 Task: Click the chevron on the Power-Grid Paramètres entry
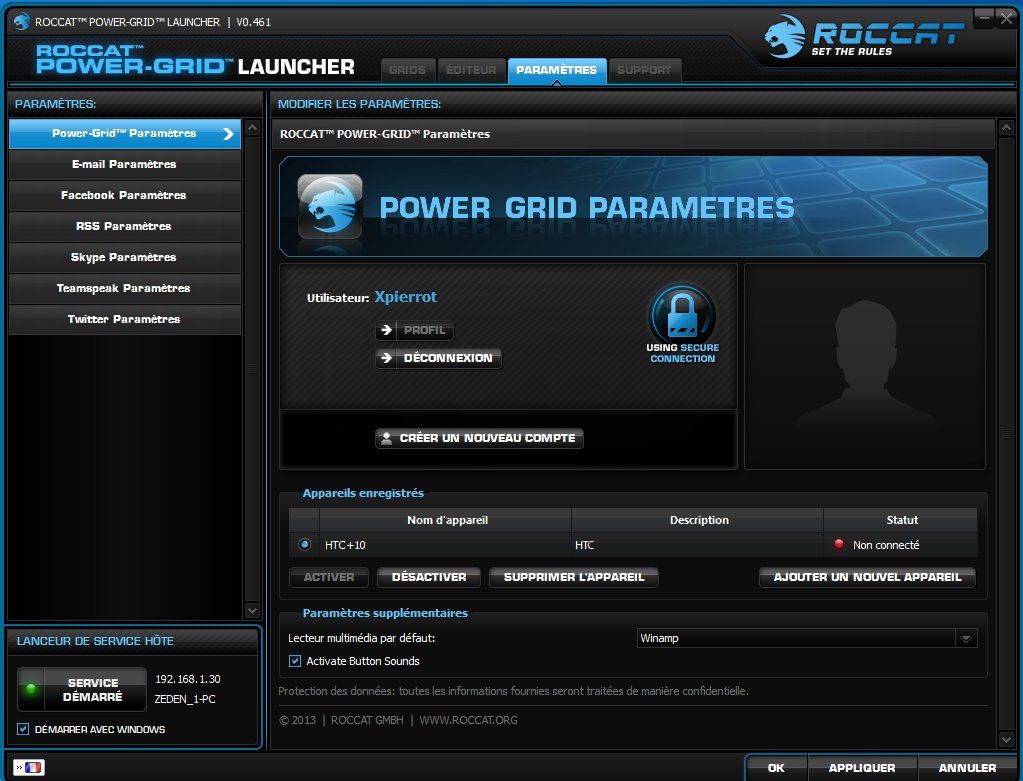pyautogui.click(x=228, y=133)
